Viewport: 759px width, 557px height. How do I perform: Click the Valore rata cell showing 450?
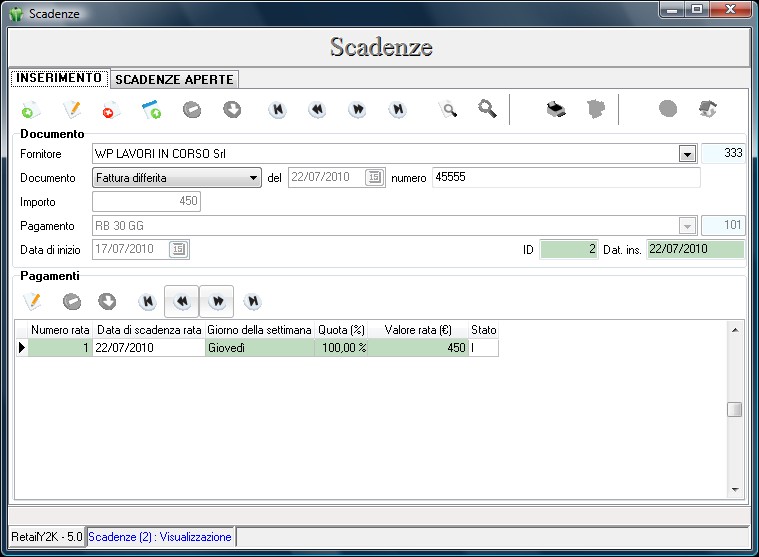(x=418, y=347)
